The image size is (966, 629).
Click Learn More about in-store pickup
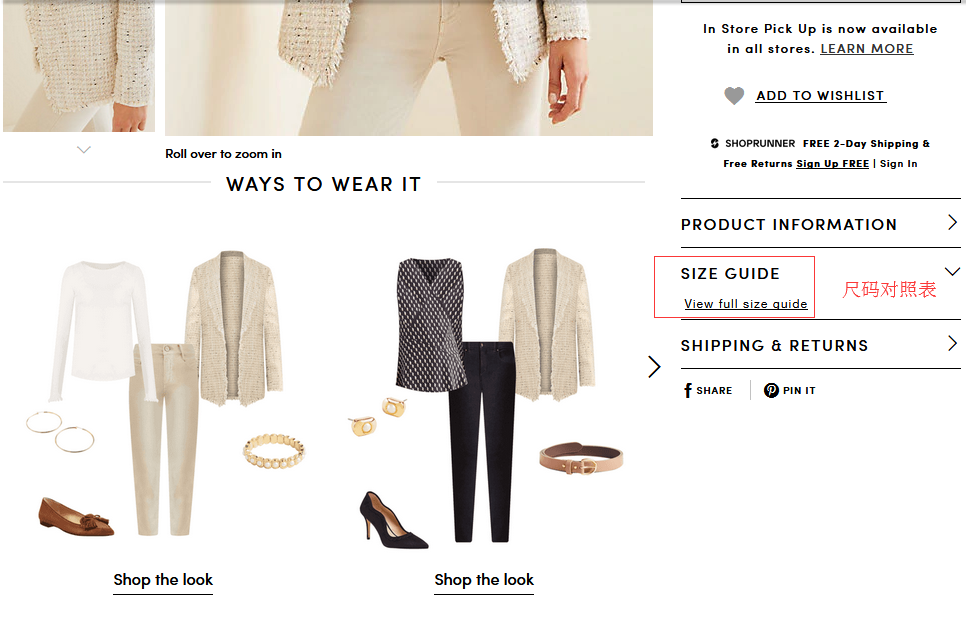pyautogui.click(x=866, y=49)
